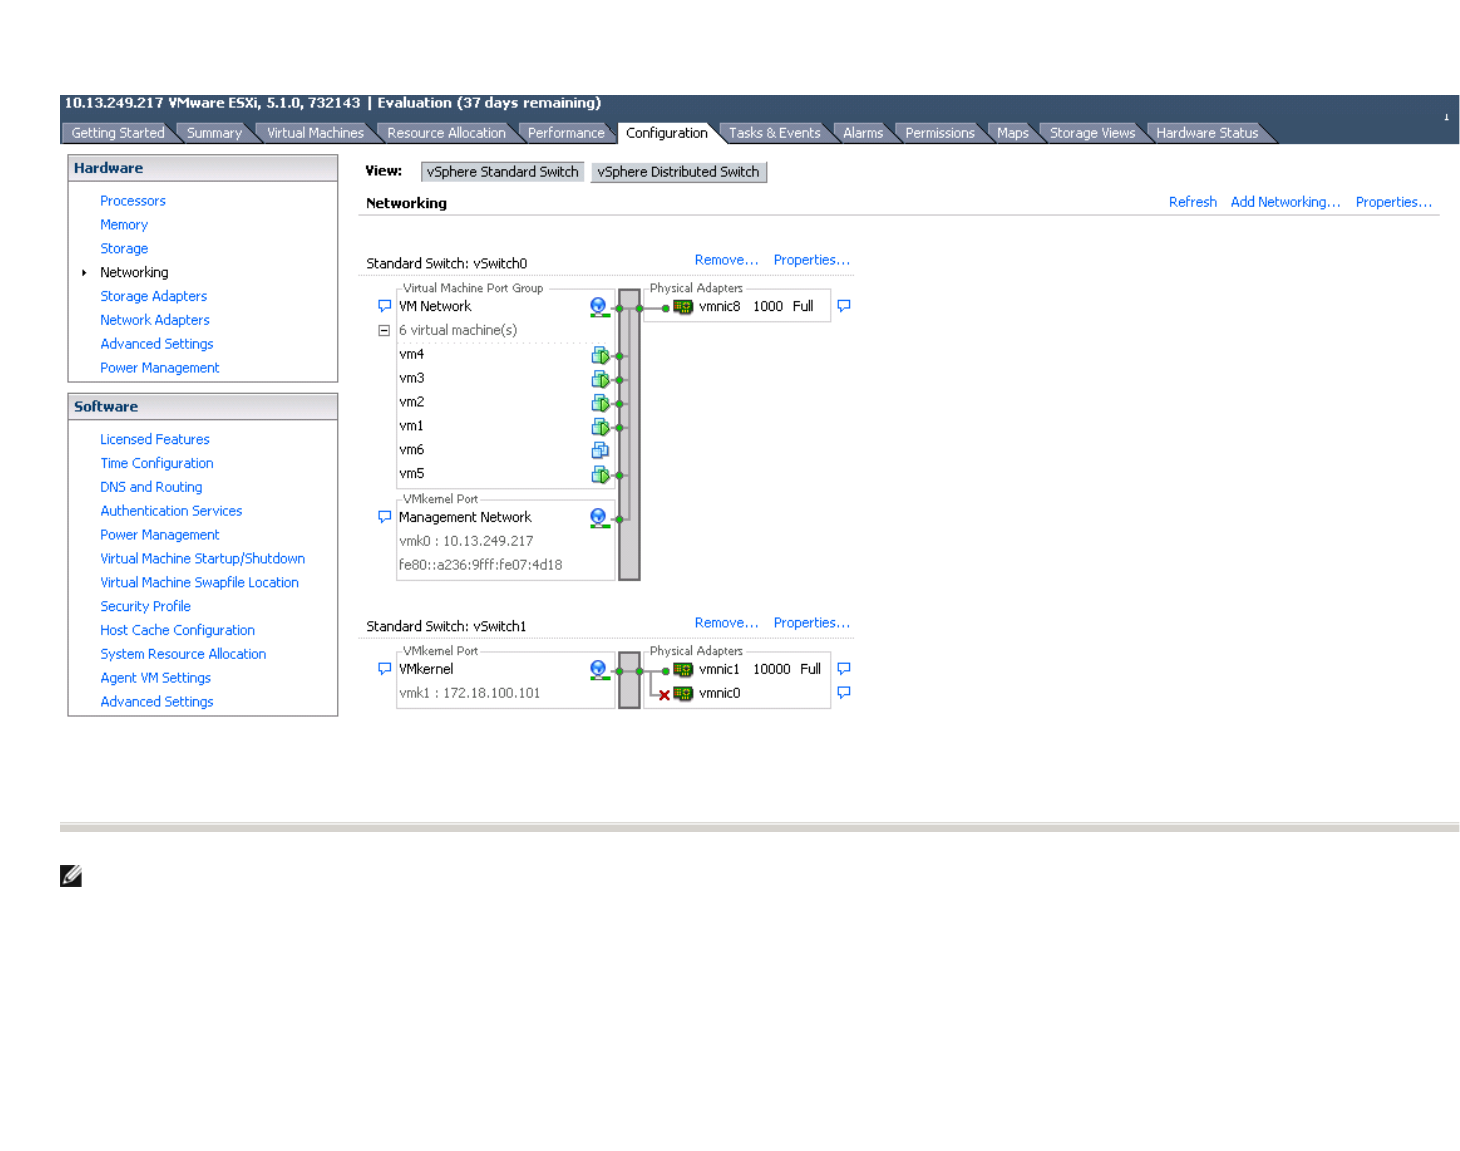The image size is (1460, 1151).
Task: Open System Resource Allocation
Action: (183, 655)
